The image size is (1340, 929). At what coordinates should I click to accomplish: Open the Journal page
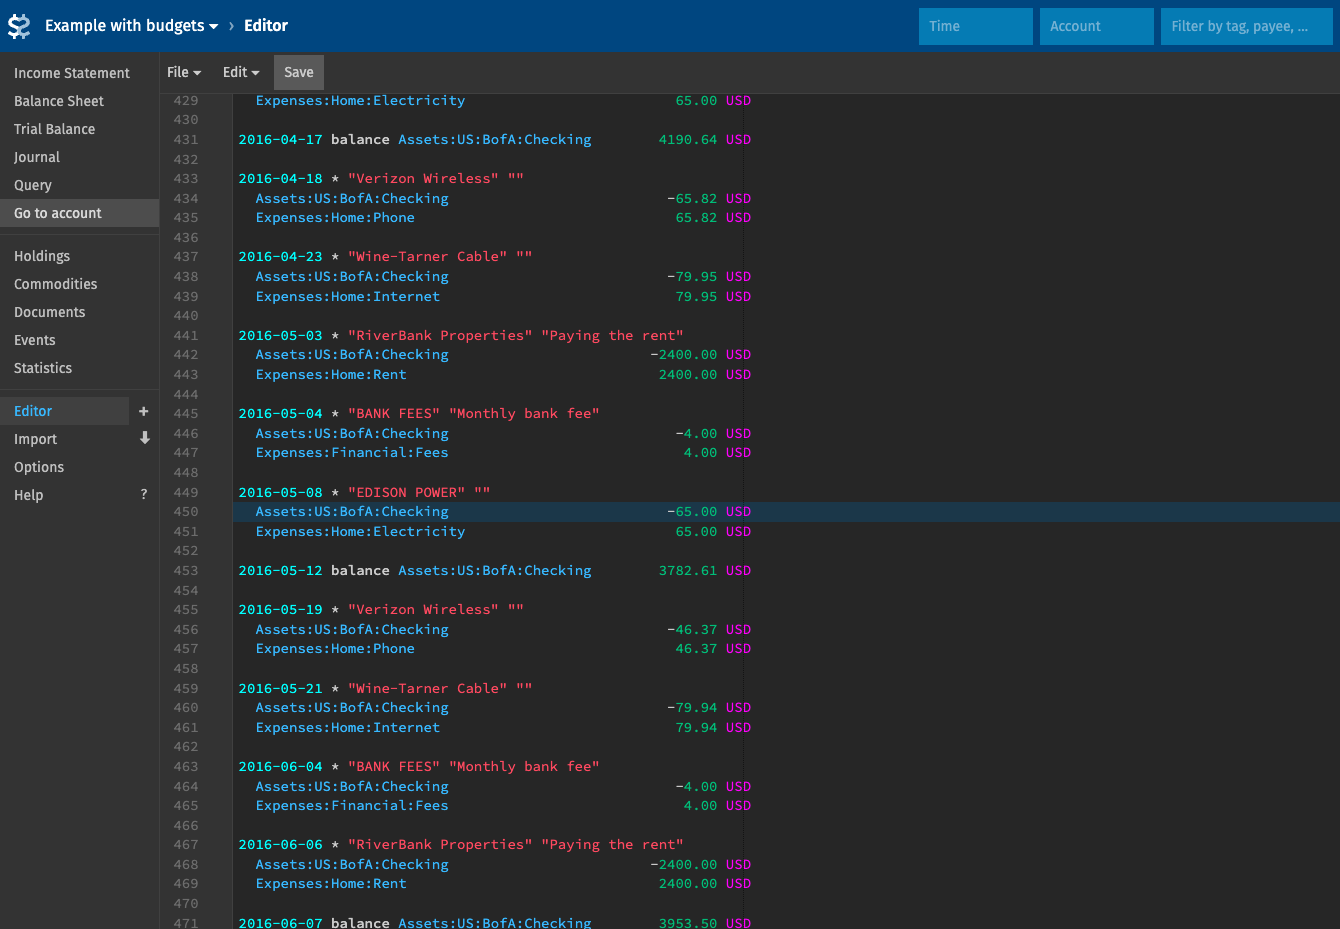point(37,157)
